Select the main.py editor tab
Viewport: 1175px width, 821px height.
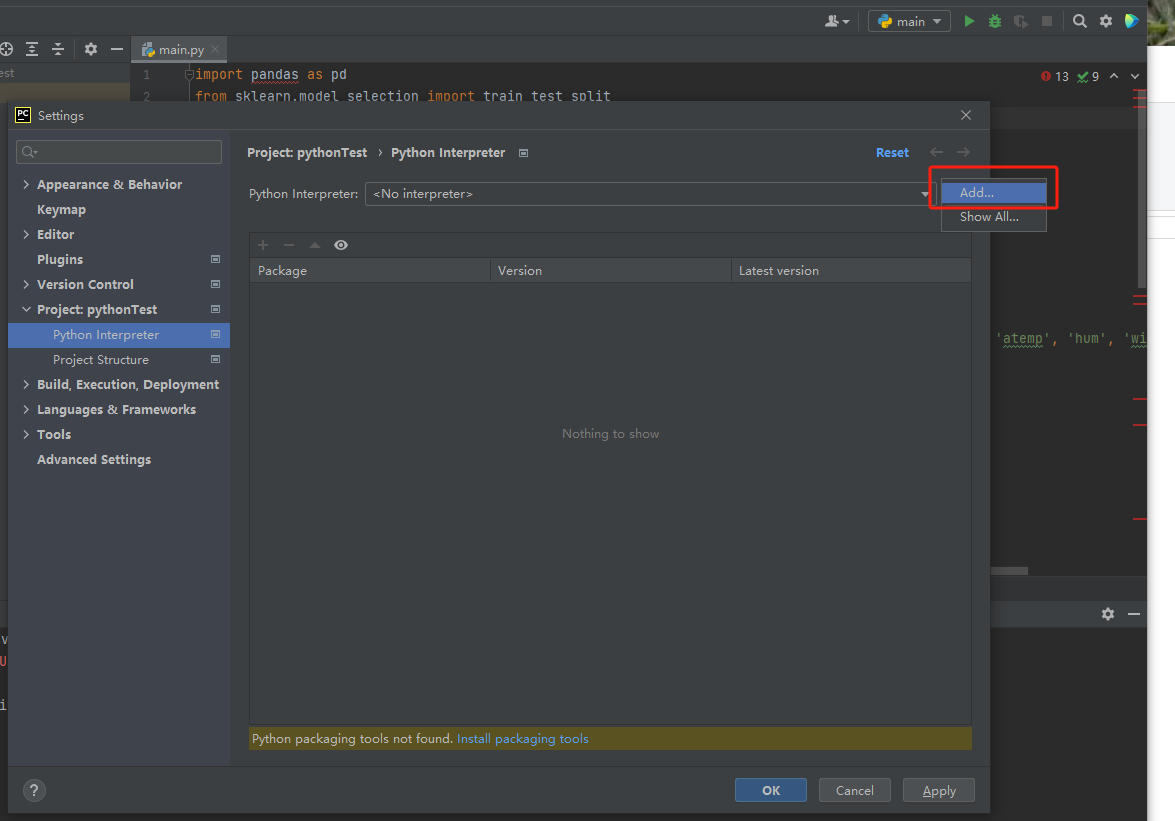(x=178, y=49)
